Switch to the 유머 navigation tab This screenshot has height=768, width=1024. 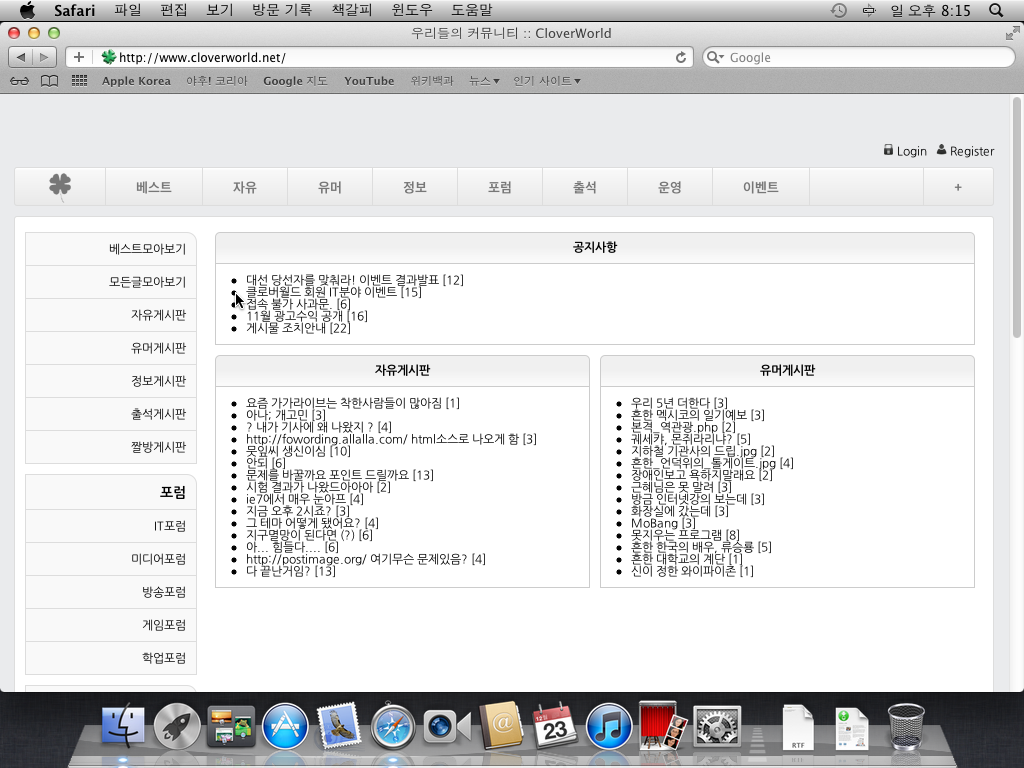(330, 187)
